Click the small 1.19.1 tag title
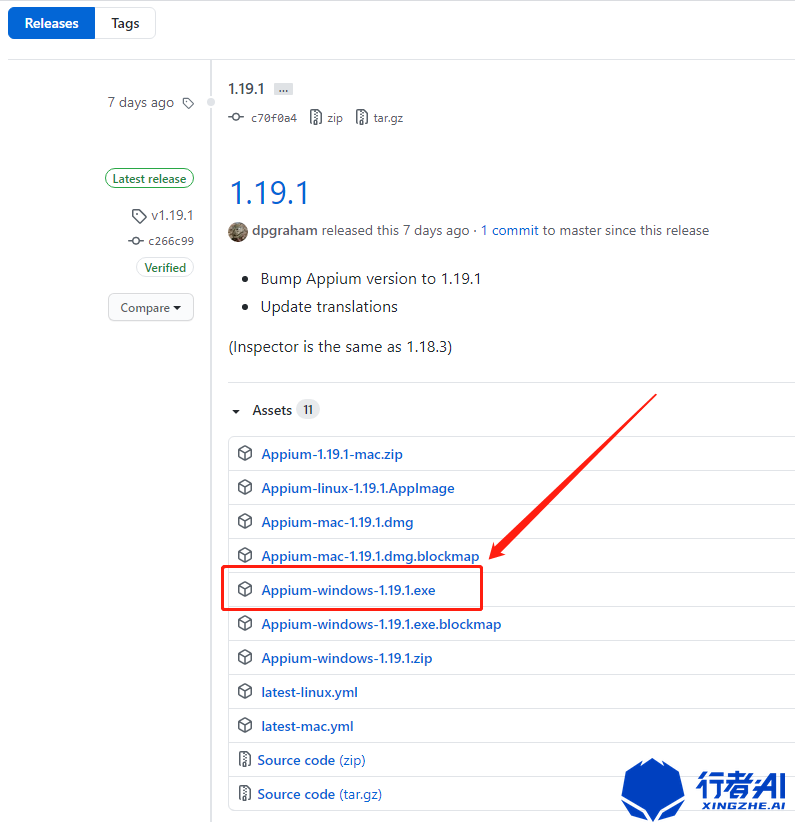 pos(246,89)
